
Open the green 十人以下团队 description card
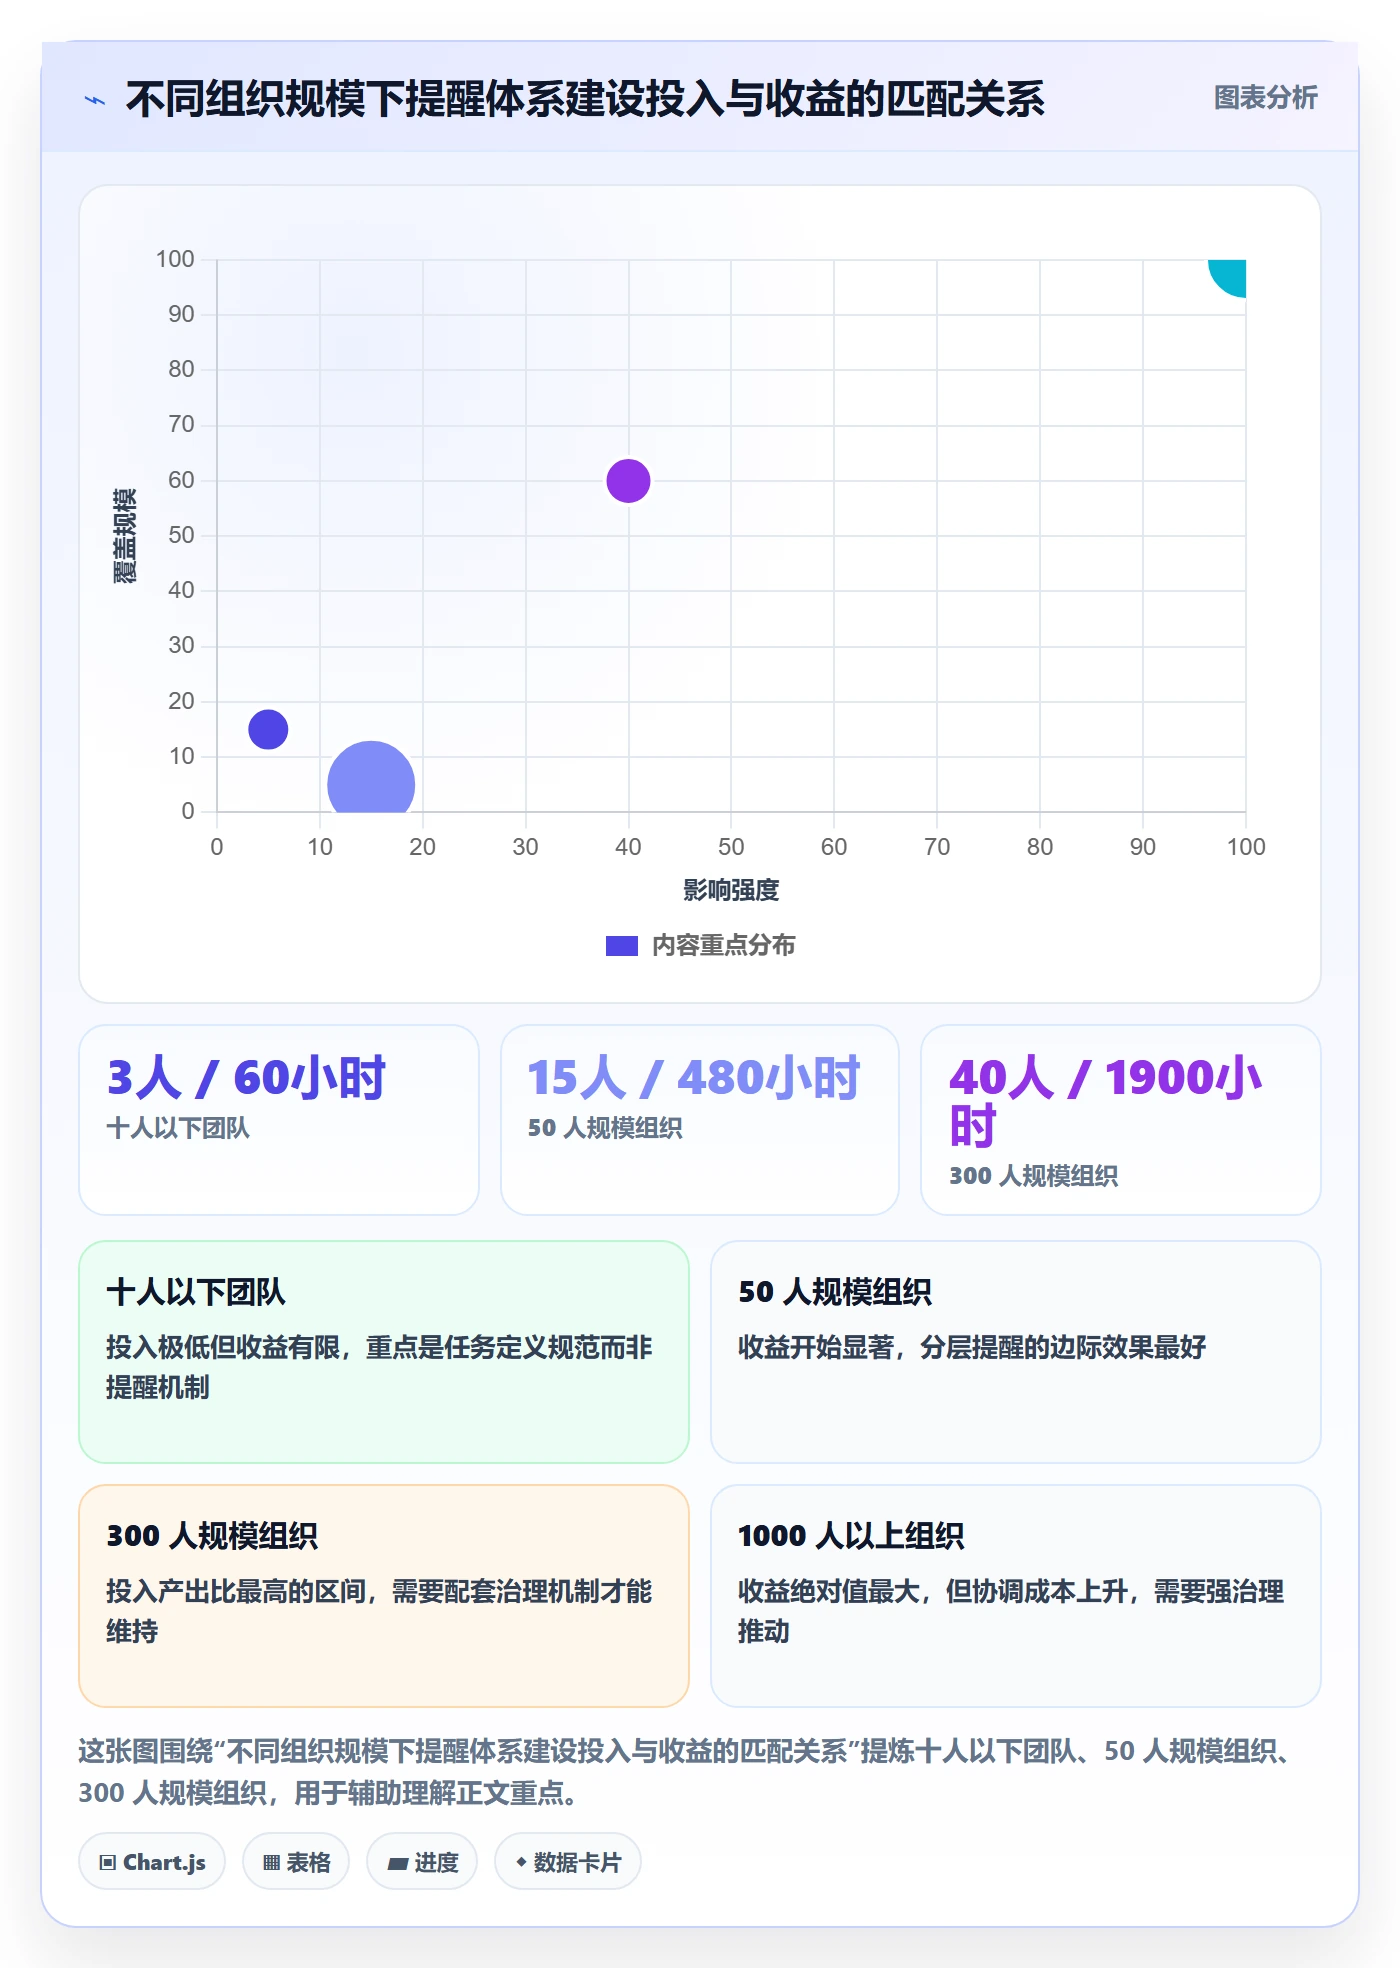click(384, 1351)
